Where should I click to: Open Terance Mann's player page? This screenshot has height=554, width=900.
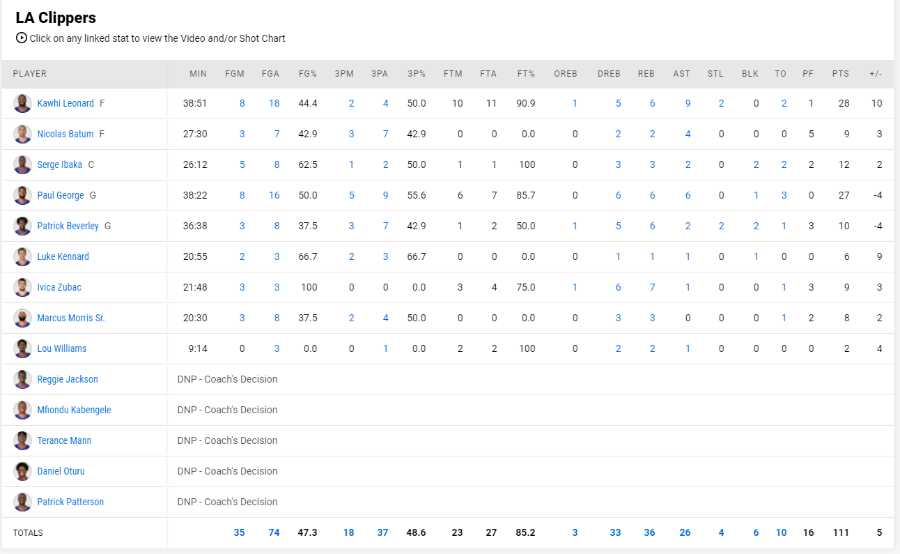click(x=64, y=440)
